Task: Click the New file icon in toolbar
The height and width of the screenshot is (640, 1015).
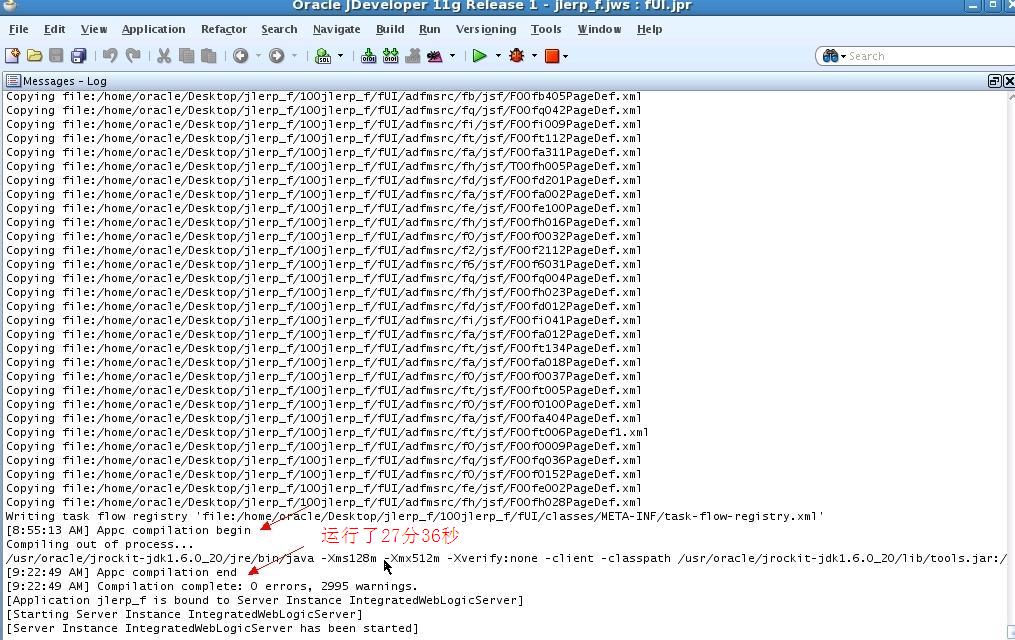Action: [12, 56]
